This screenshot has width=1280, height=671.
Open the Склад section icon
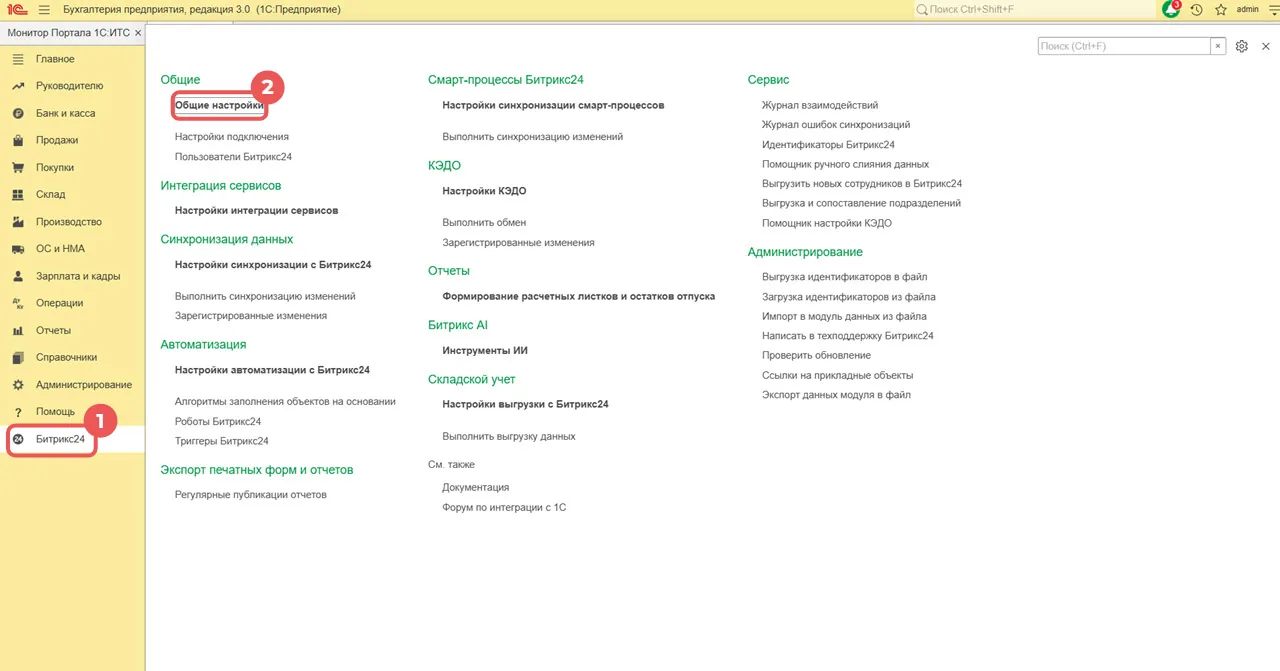pyautogui.click(x=18, y=194)
